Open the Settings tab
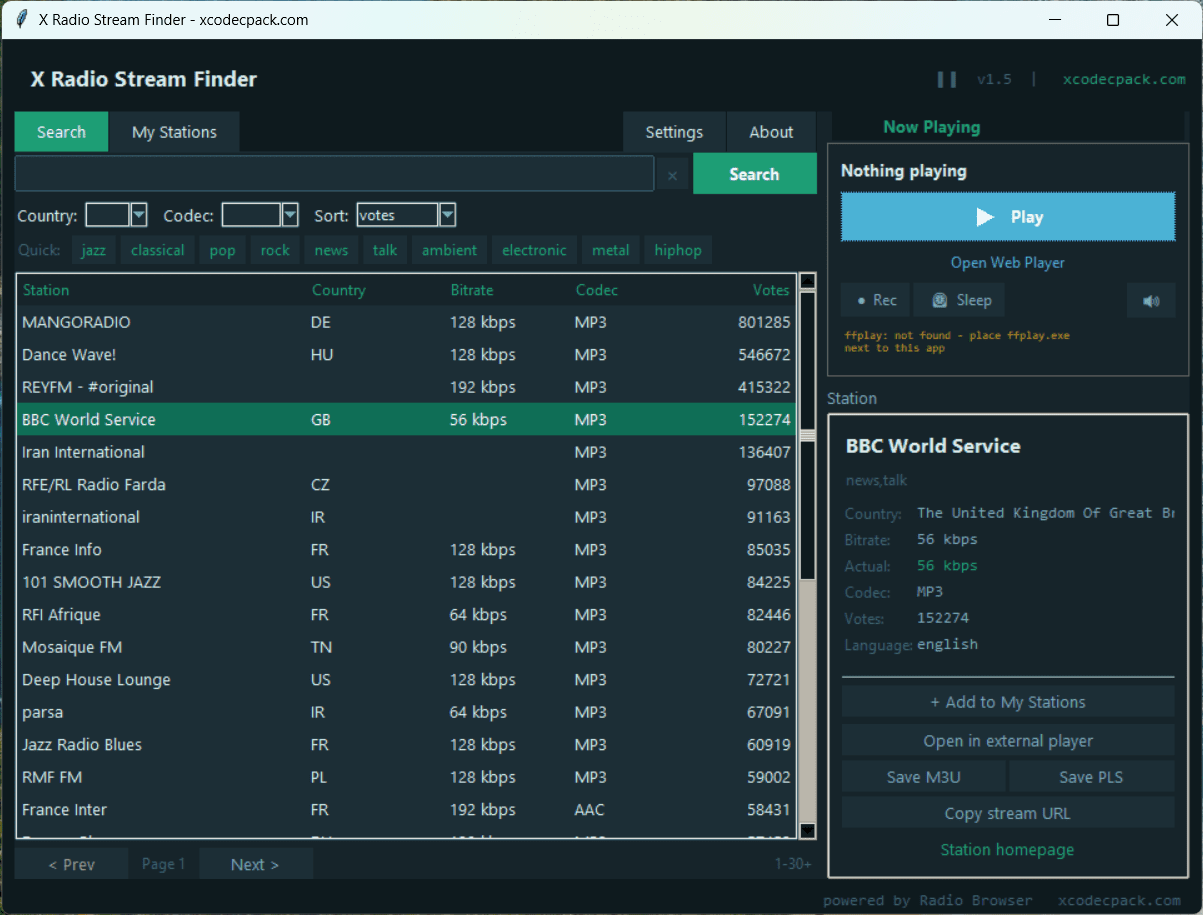 click(x=674, y=132)
